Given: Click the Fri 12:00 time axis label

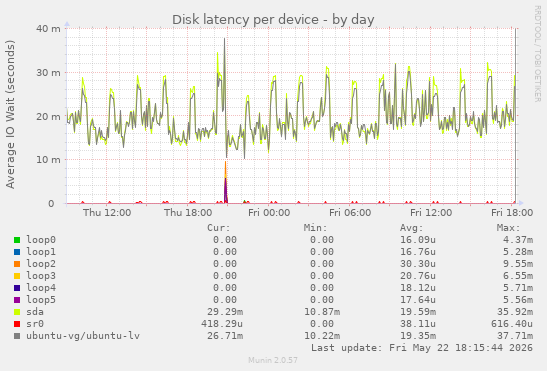Looking at the screenshot, I should coord(431,213).
